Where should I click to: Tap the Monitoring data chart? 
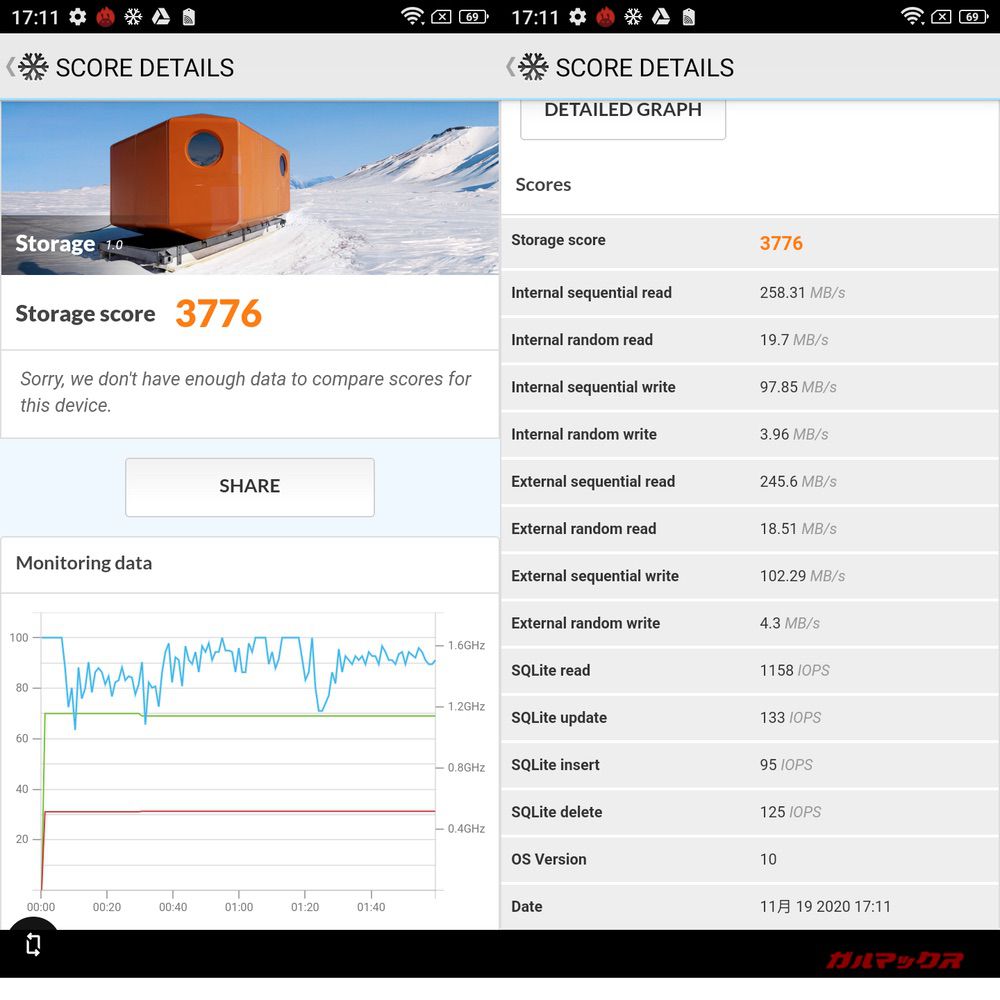point(238,762)
